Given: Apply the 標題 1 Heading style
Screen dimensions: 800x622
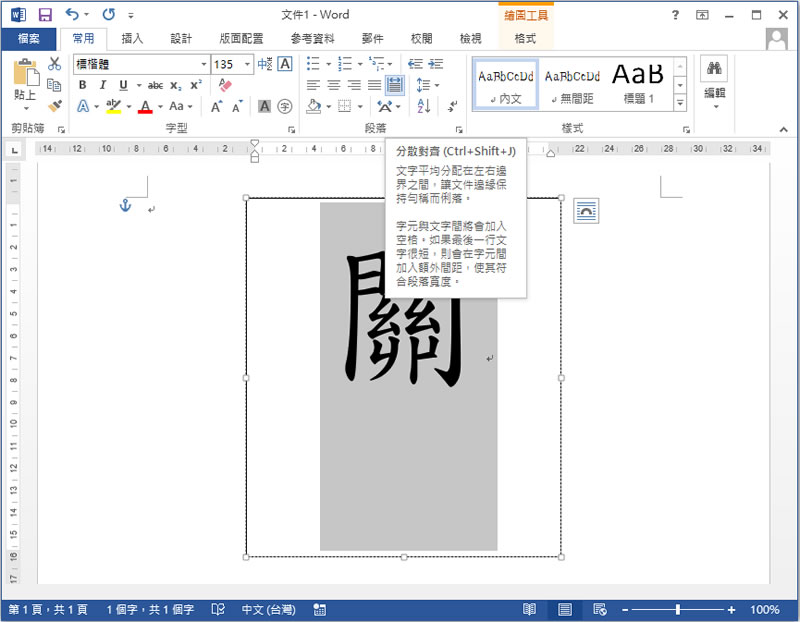Looking at the screenshot, I should click(x=638, y=85).
